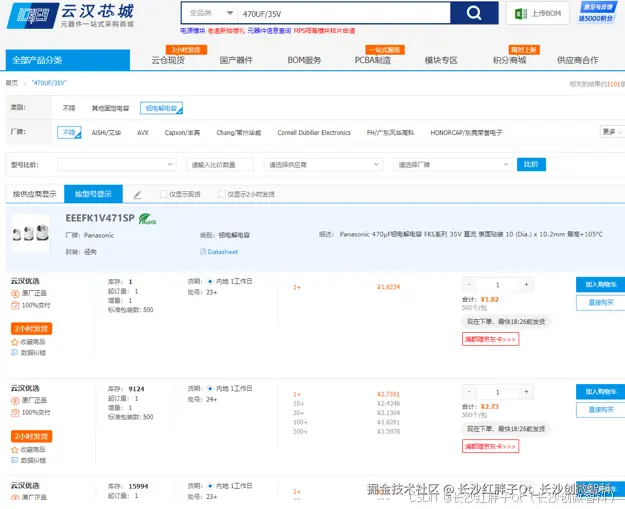Screen dimensions: 625x509
Task: Expand the 更多 brands list
Action: (612, 132)
